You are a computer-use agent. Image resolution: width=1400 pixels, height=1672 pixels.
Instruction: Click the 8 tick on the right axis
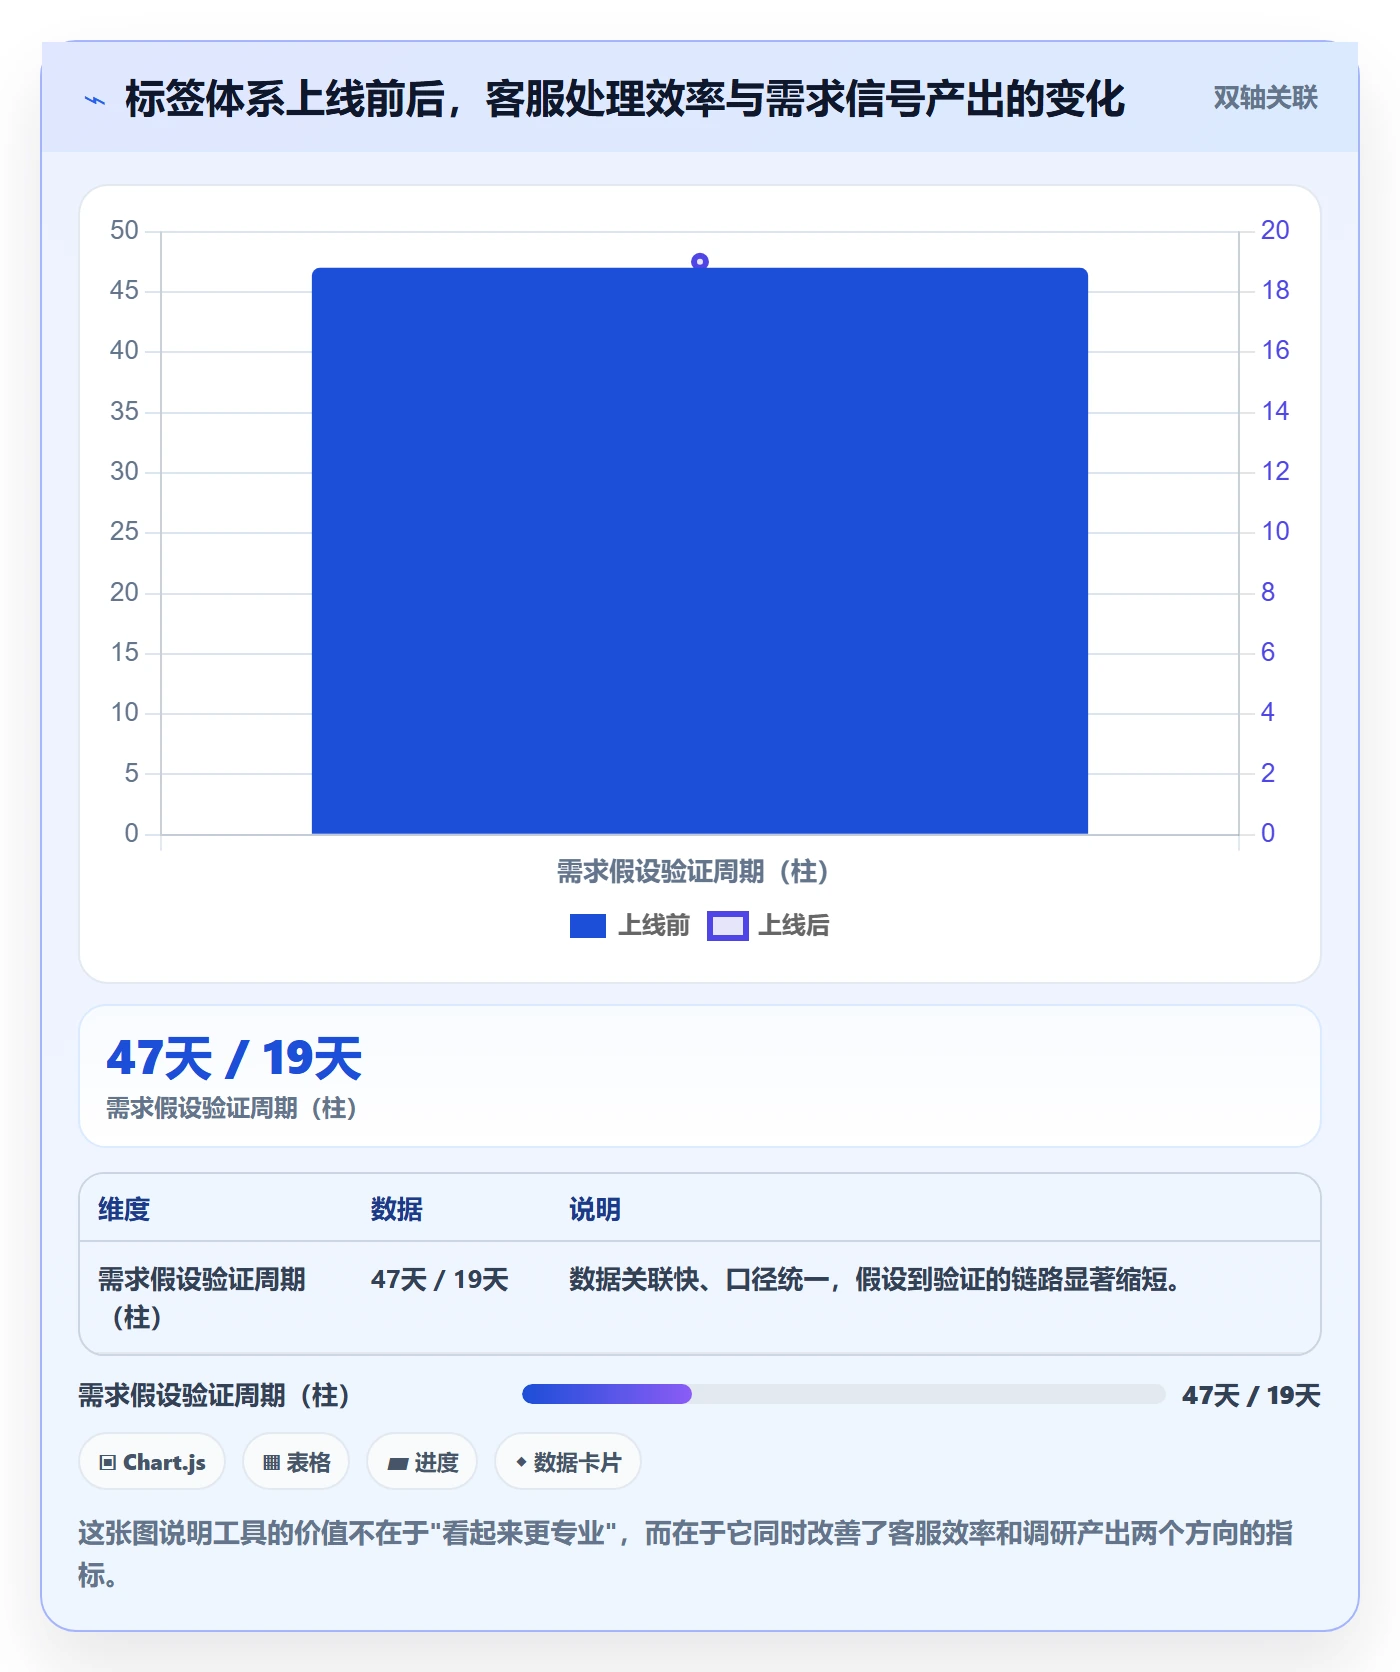[x=1268, y=593]
